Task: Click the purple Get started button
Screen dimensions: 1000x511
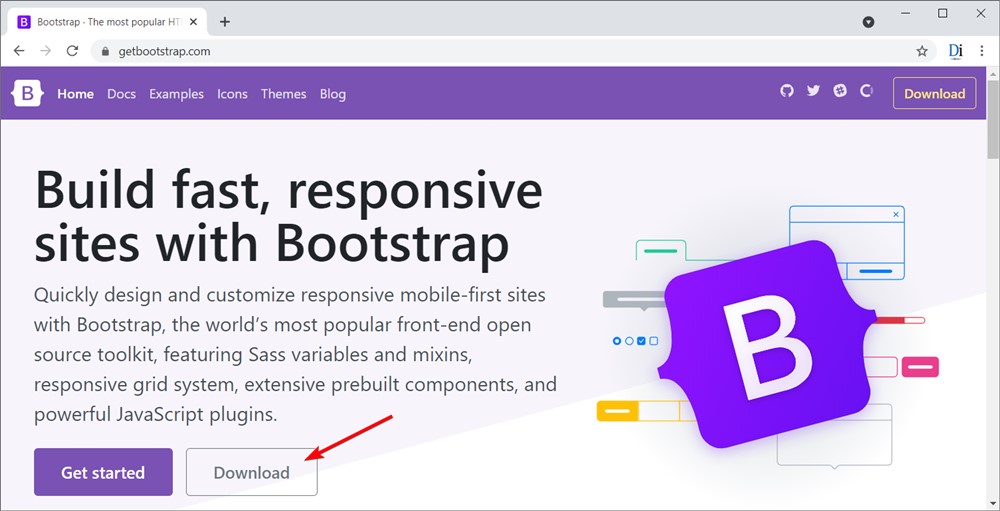Action: coord(103,472)
